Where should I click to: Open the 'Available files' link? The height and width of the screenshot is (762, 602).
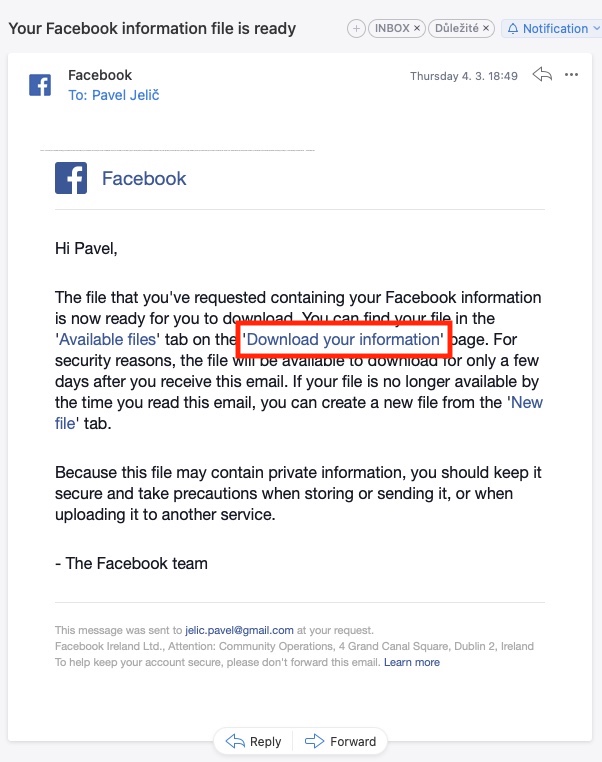[x=107, y=340]
